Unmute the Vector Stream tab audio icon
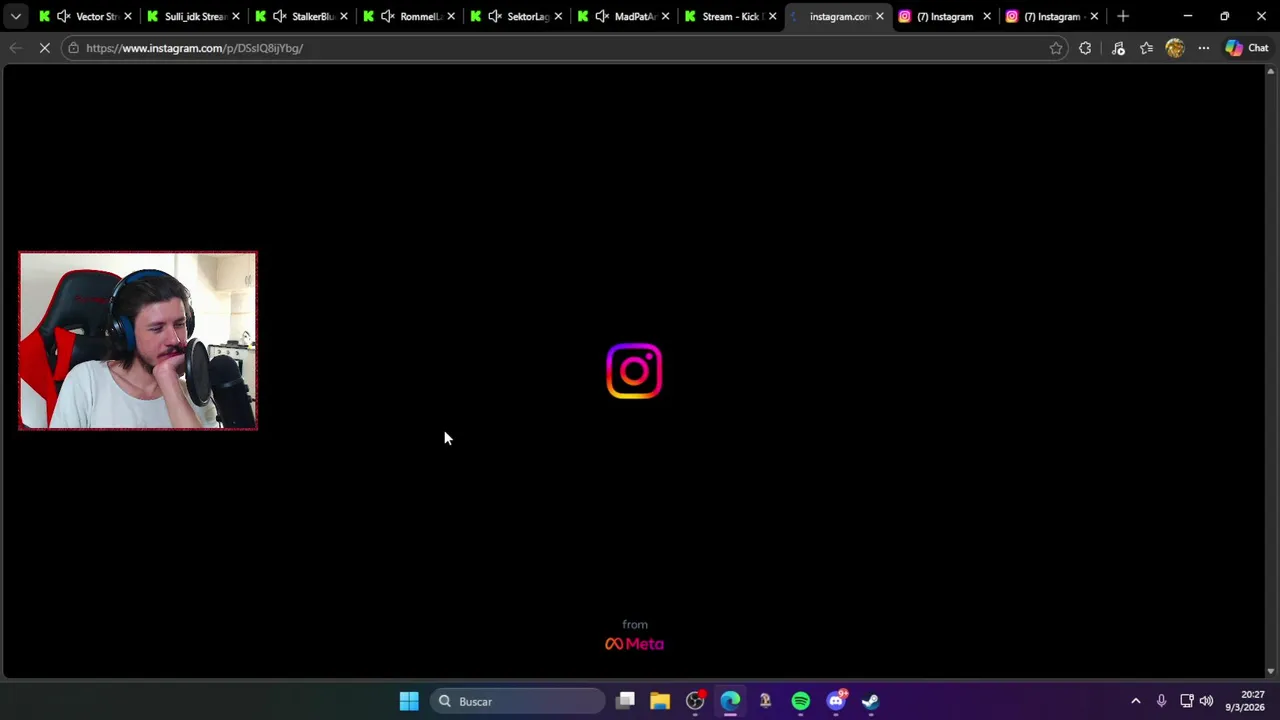Screen dimensions: 1280x720 coord(64,16)
